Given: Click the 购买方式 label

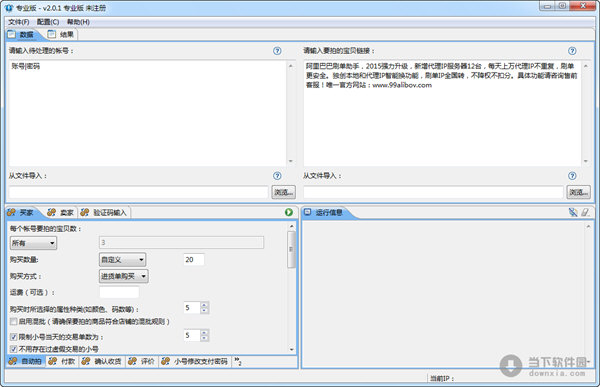Looking at the screenshot, I should 25,276.
